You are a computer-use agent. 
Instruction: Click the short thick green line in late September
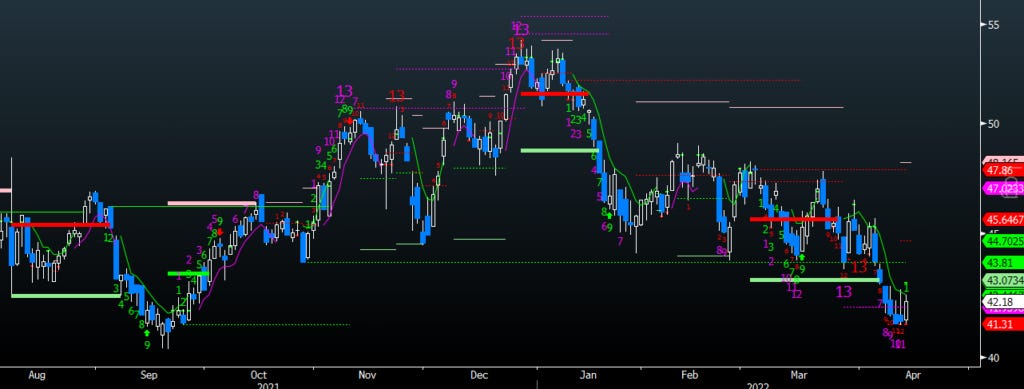coord(188,273)
